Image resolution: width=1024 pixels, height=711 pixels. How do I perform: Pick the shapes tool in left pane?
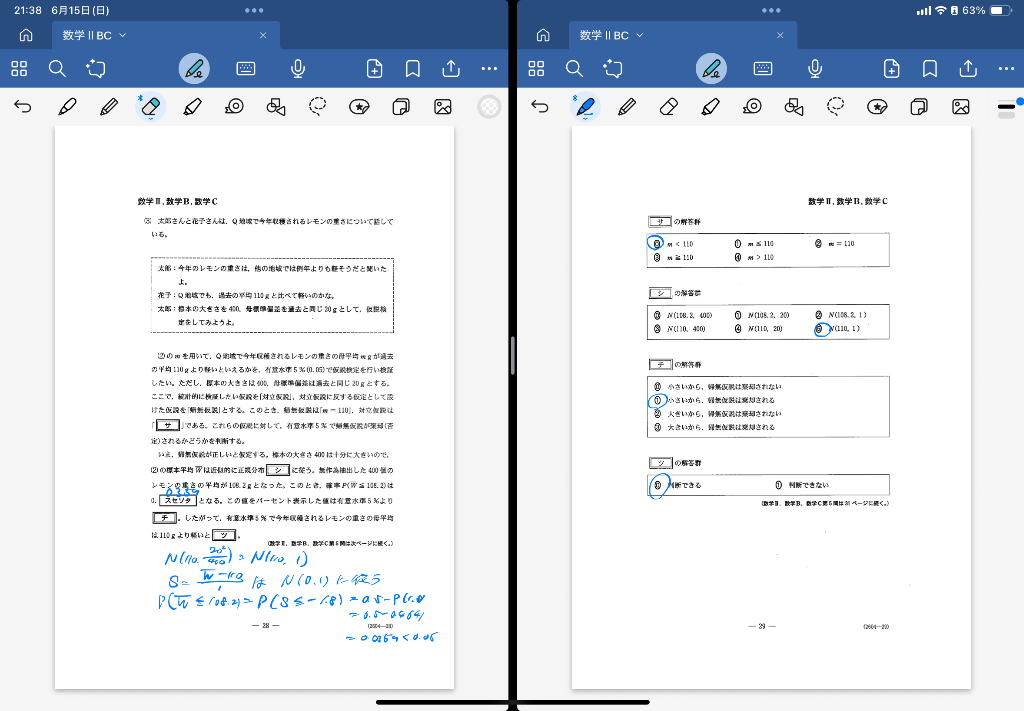click(276, 106)
